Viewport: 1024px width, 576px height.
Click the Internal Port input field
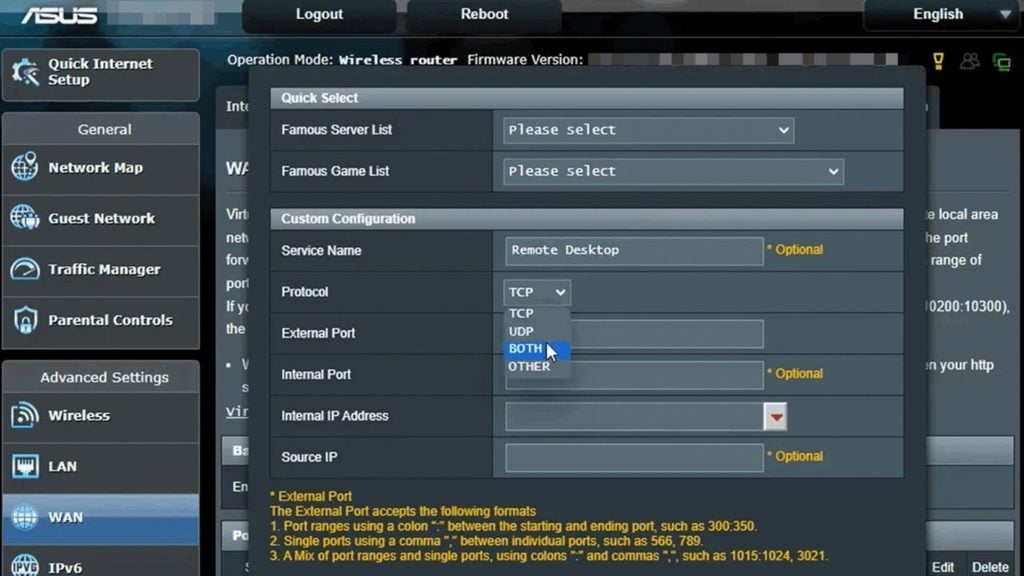click(x=634, y=375)
